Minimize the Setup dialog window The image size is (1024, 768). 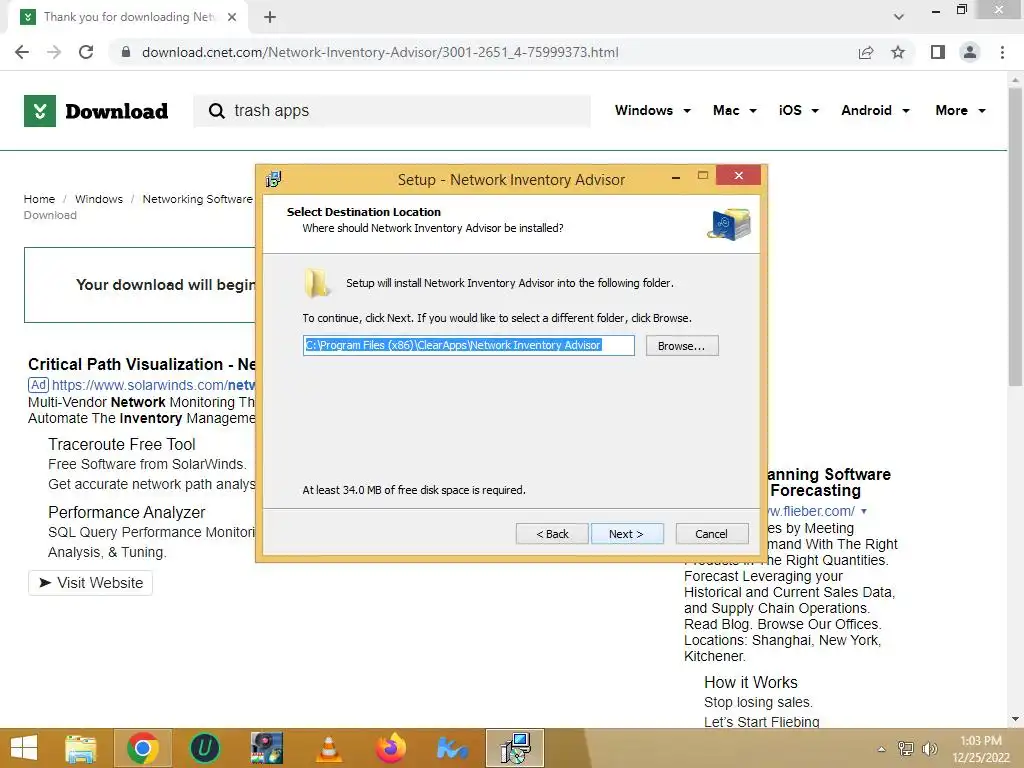pos(676,176)
